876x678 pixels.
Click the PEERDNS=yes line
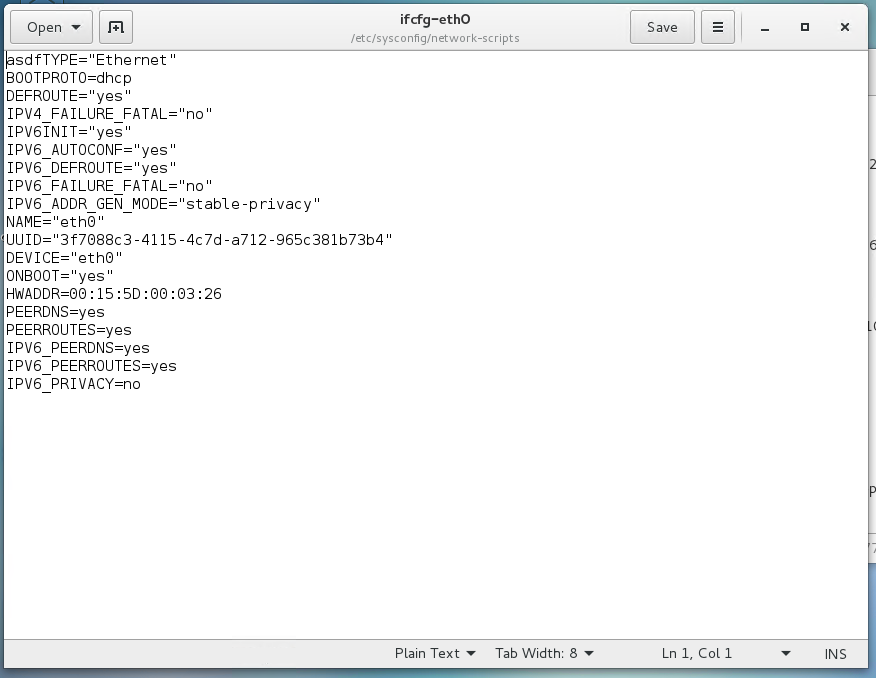tap(55, 312)
